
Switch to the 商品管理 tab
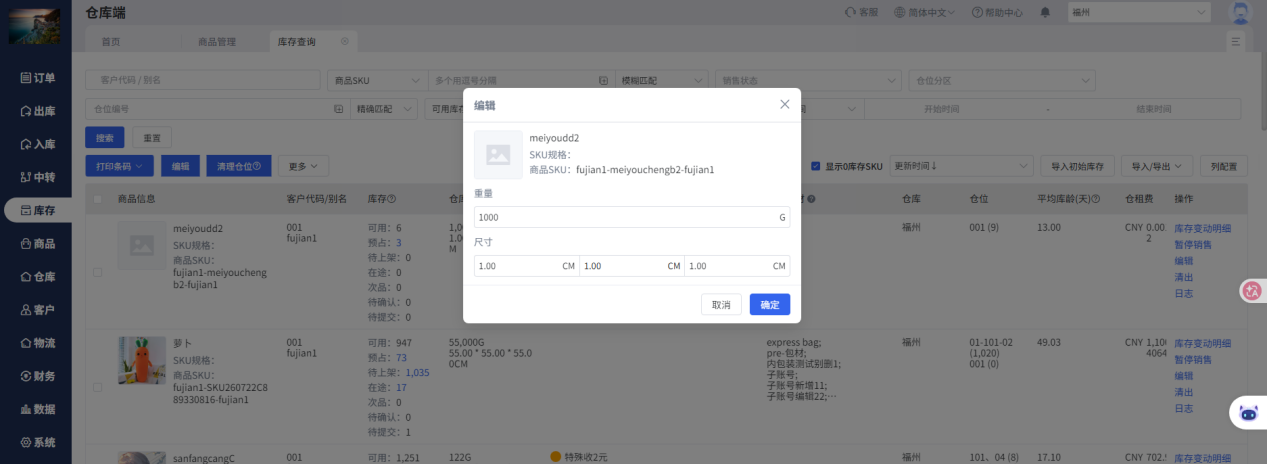point(217,42)
